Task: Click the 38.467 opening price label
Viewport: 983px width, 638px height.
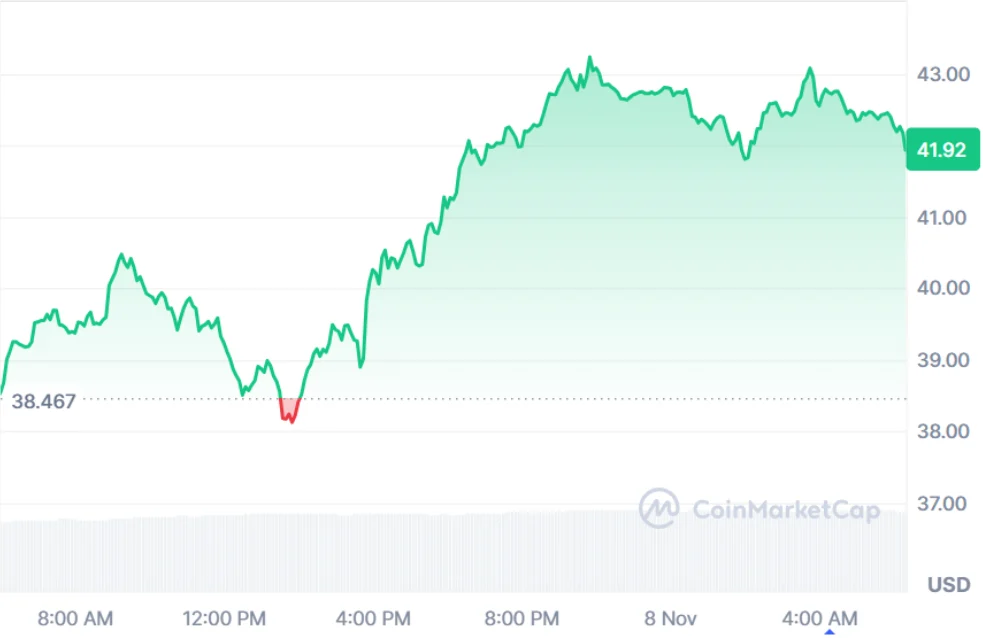Action: [43, 403]
